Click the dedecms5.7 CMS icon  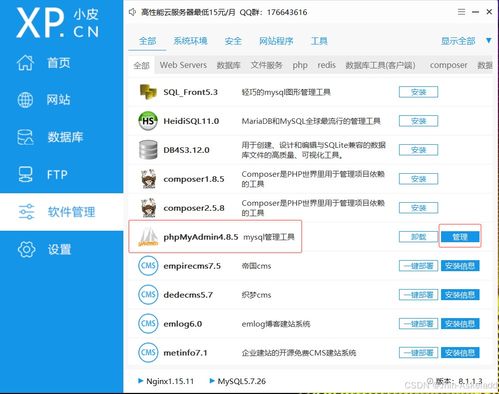point(148,295)
